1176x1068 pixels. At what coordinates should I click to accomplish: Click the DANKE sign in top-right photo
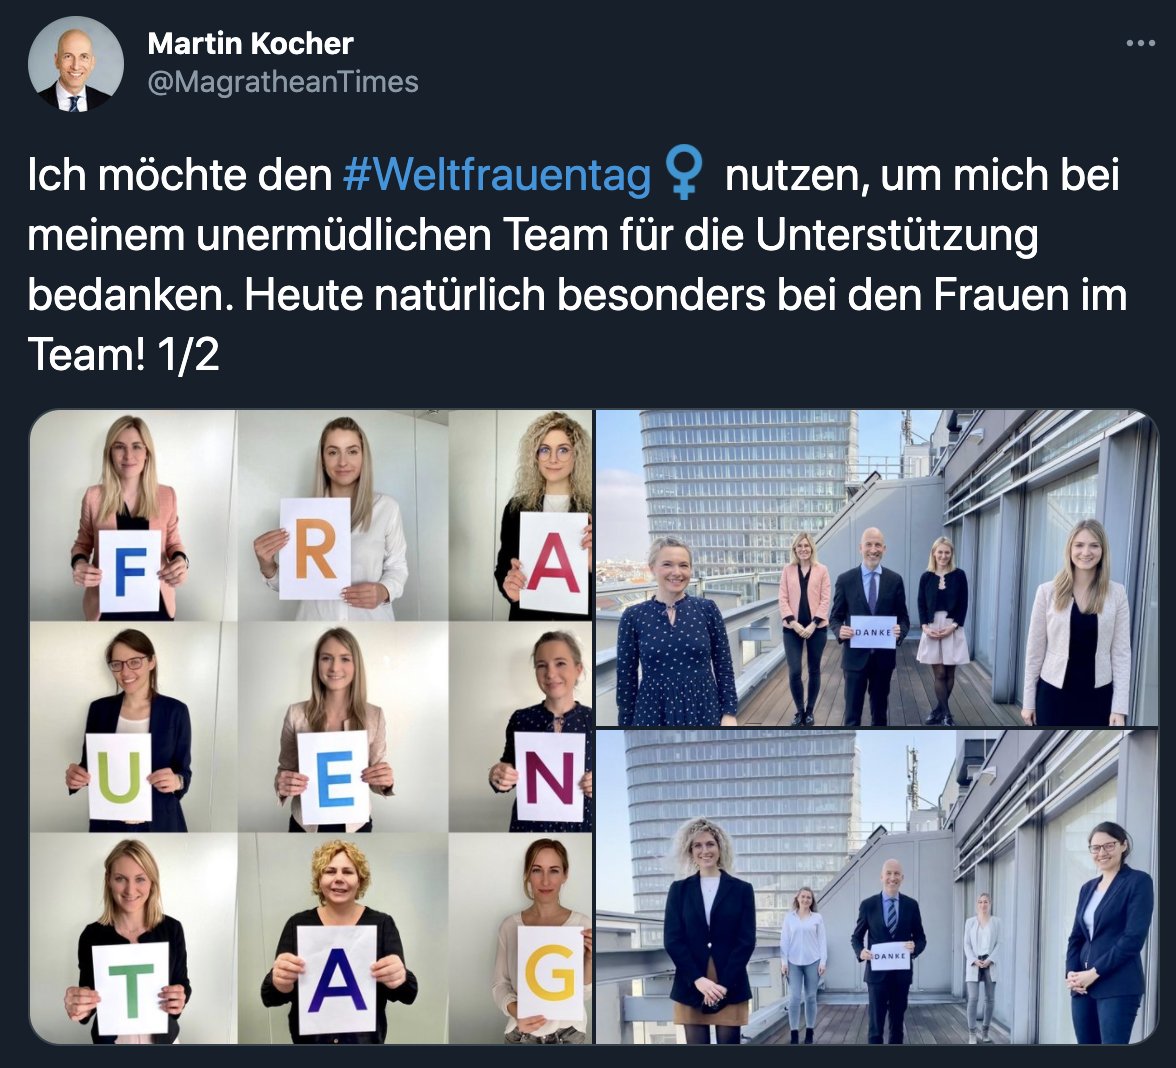[873, 632]
